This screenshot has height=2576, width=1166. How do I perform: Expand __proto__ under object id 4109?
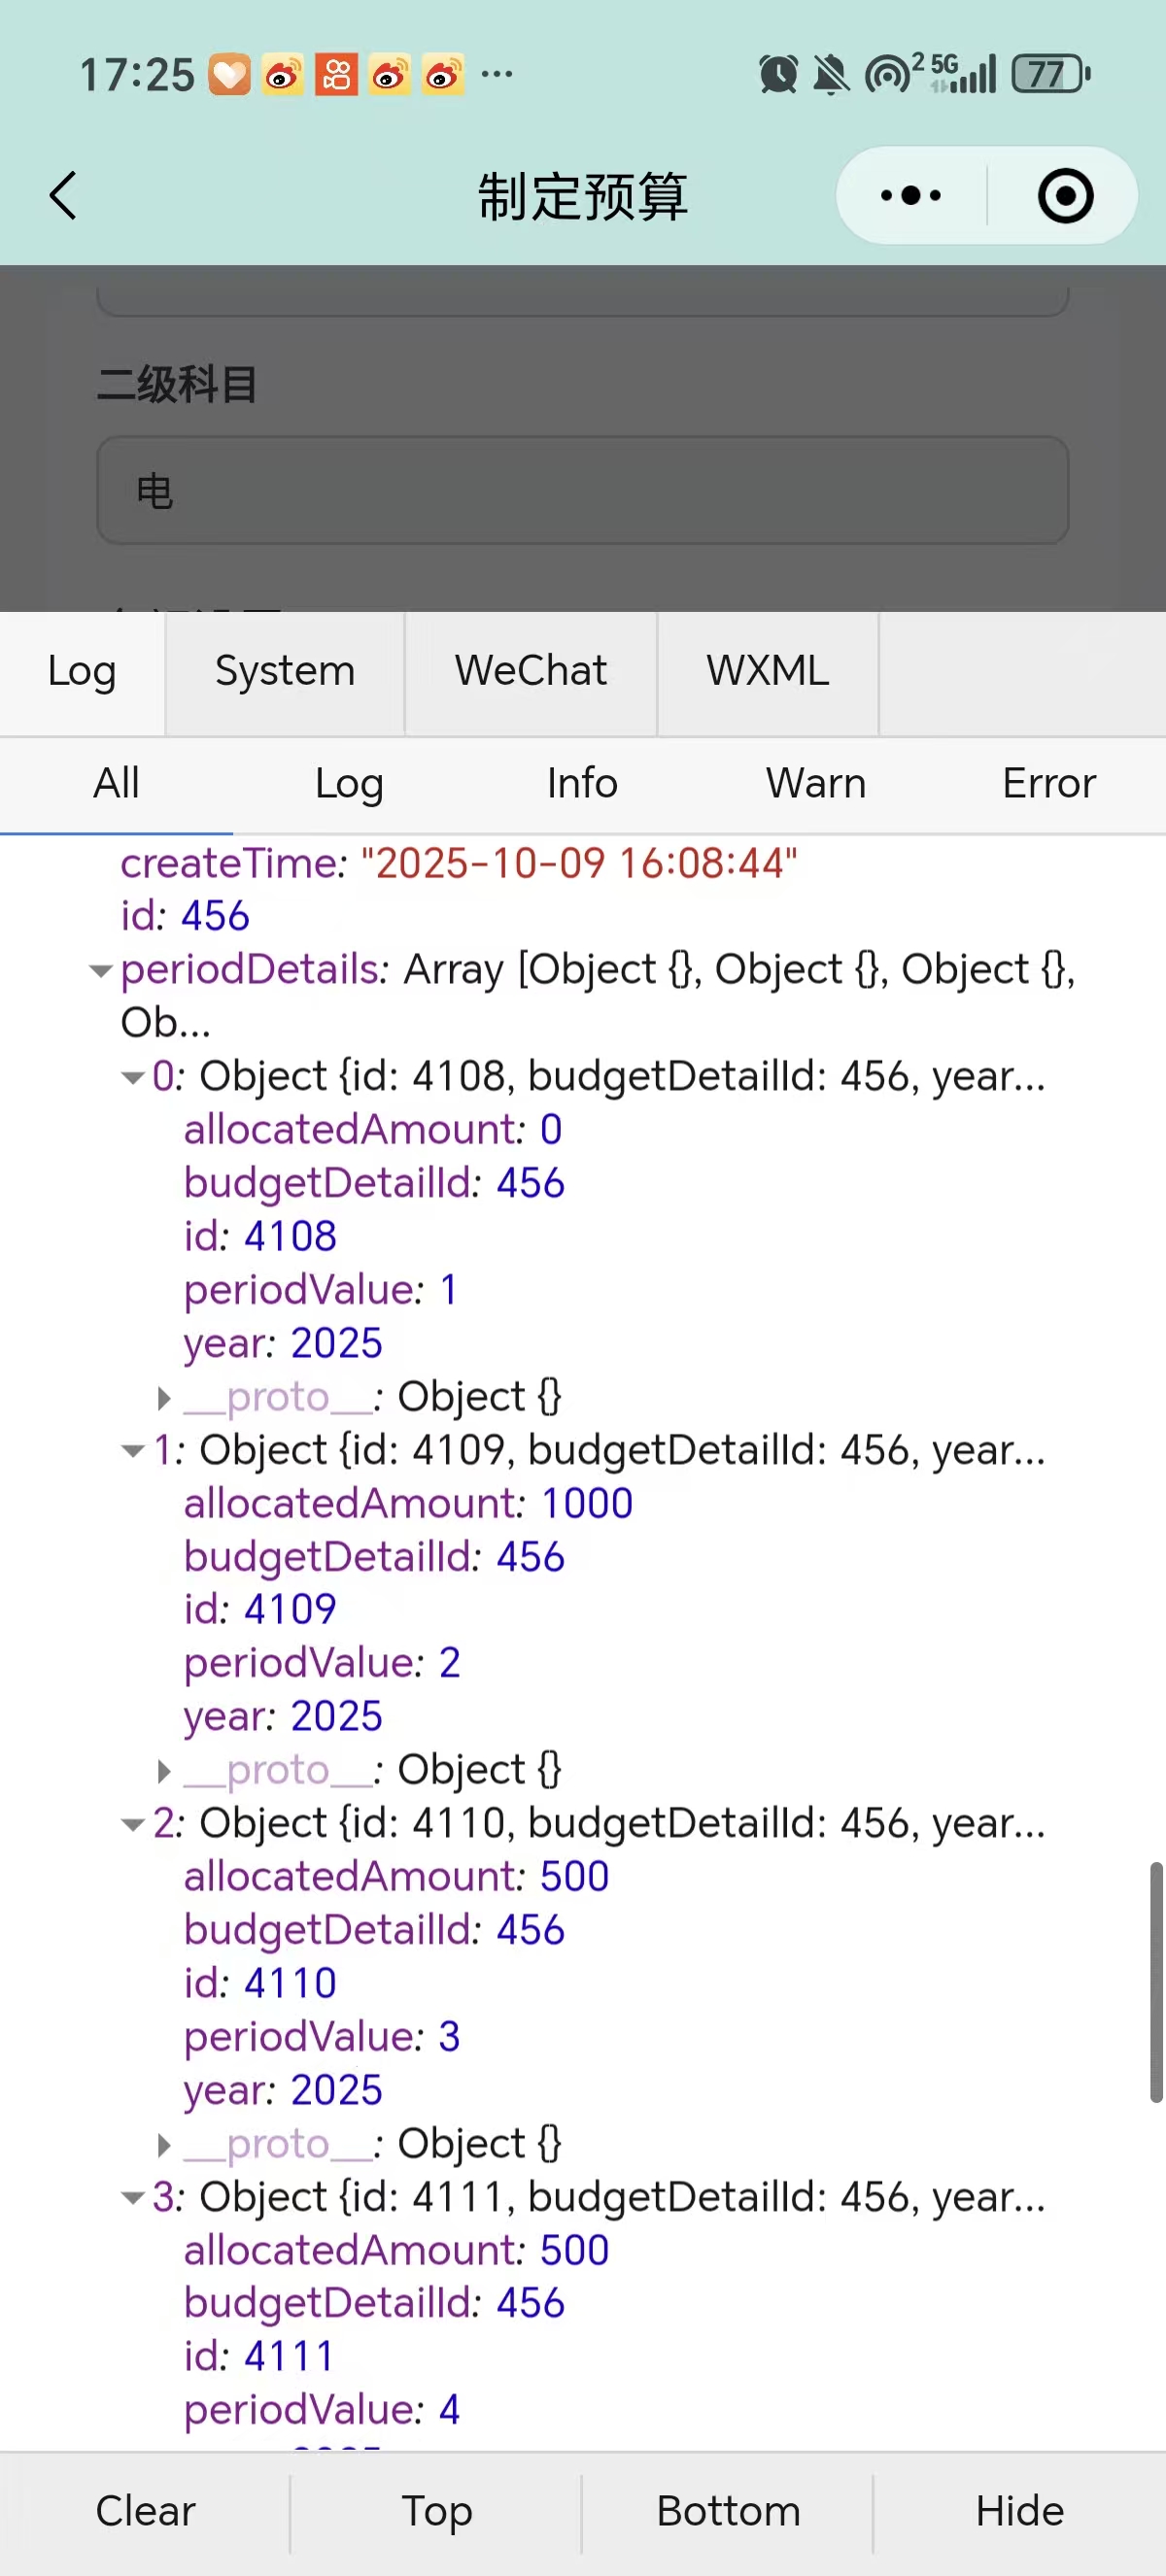(x=164, y=1771)
